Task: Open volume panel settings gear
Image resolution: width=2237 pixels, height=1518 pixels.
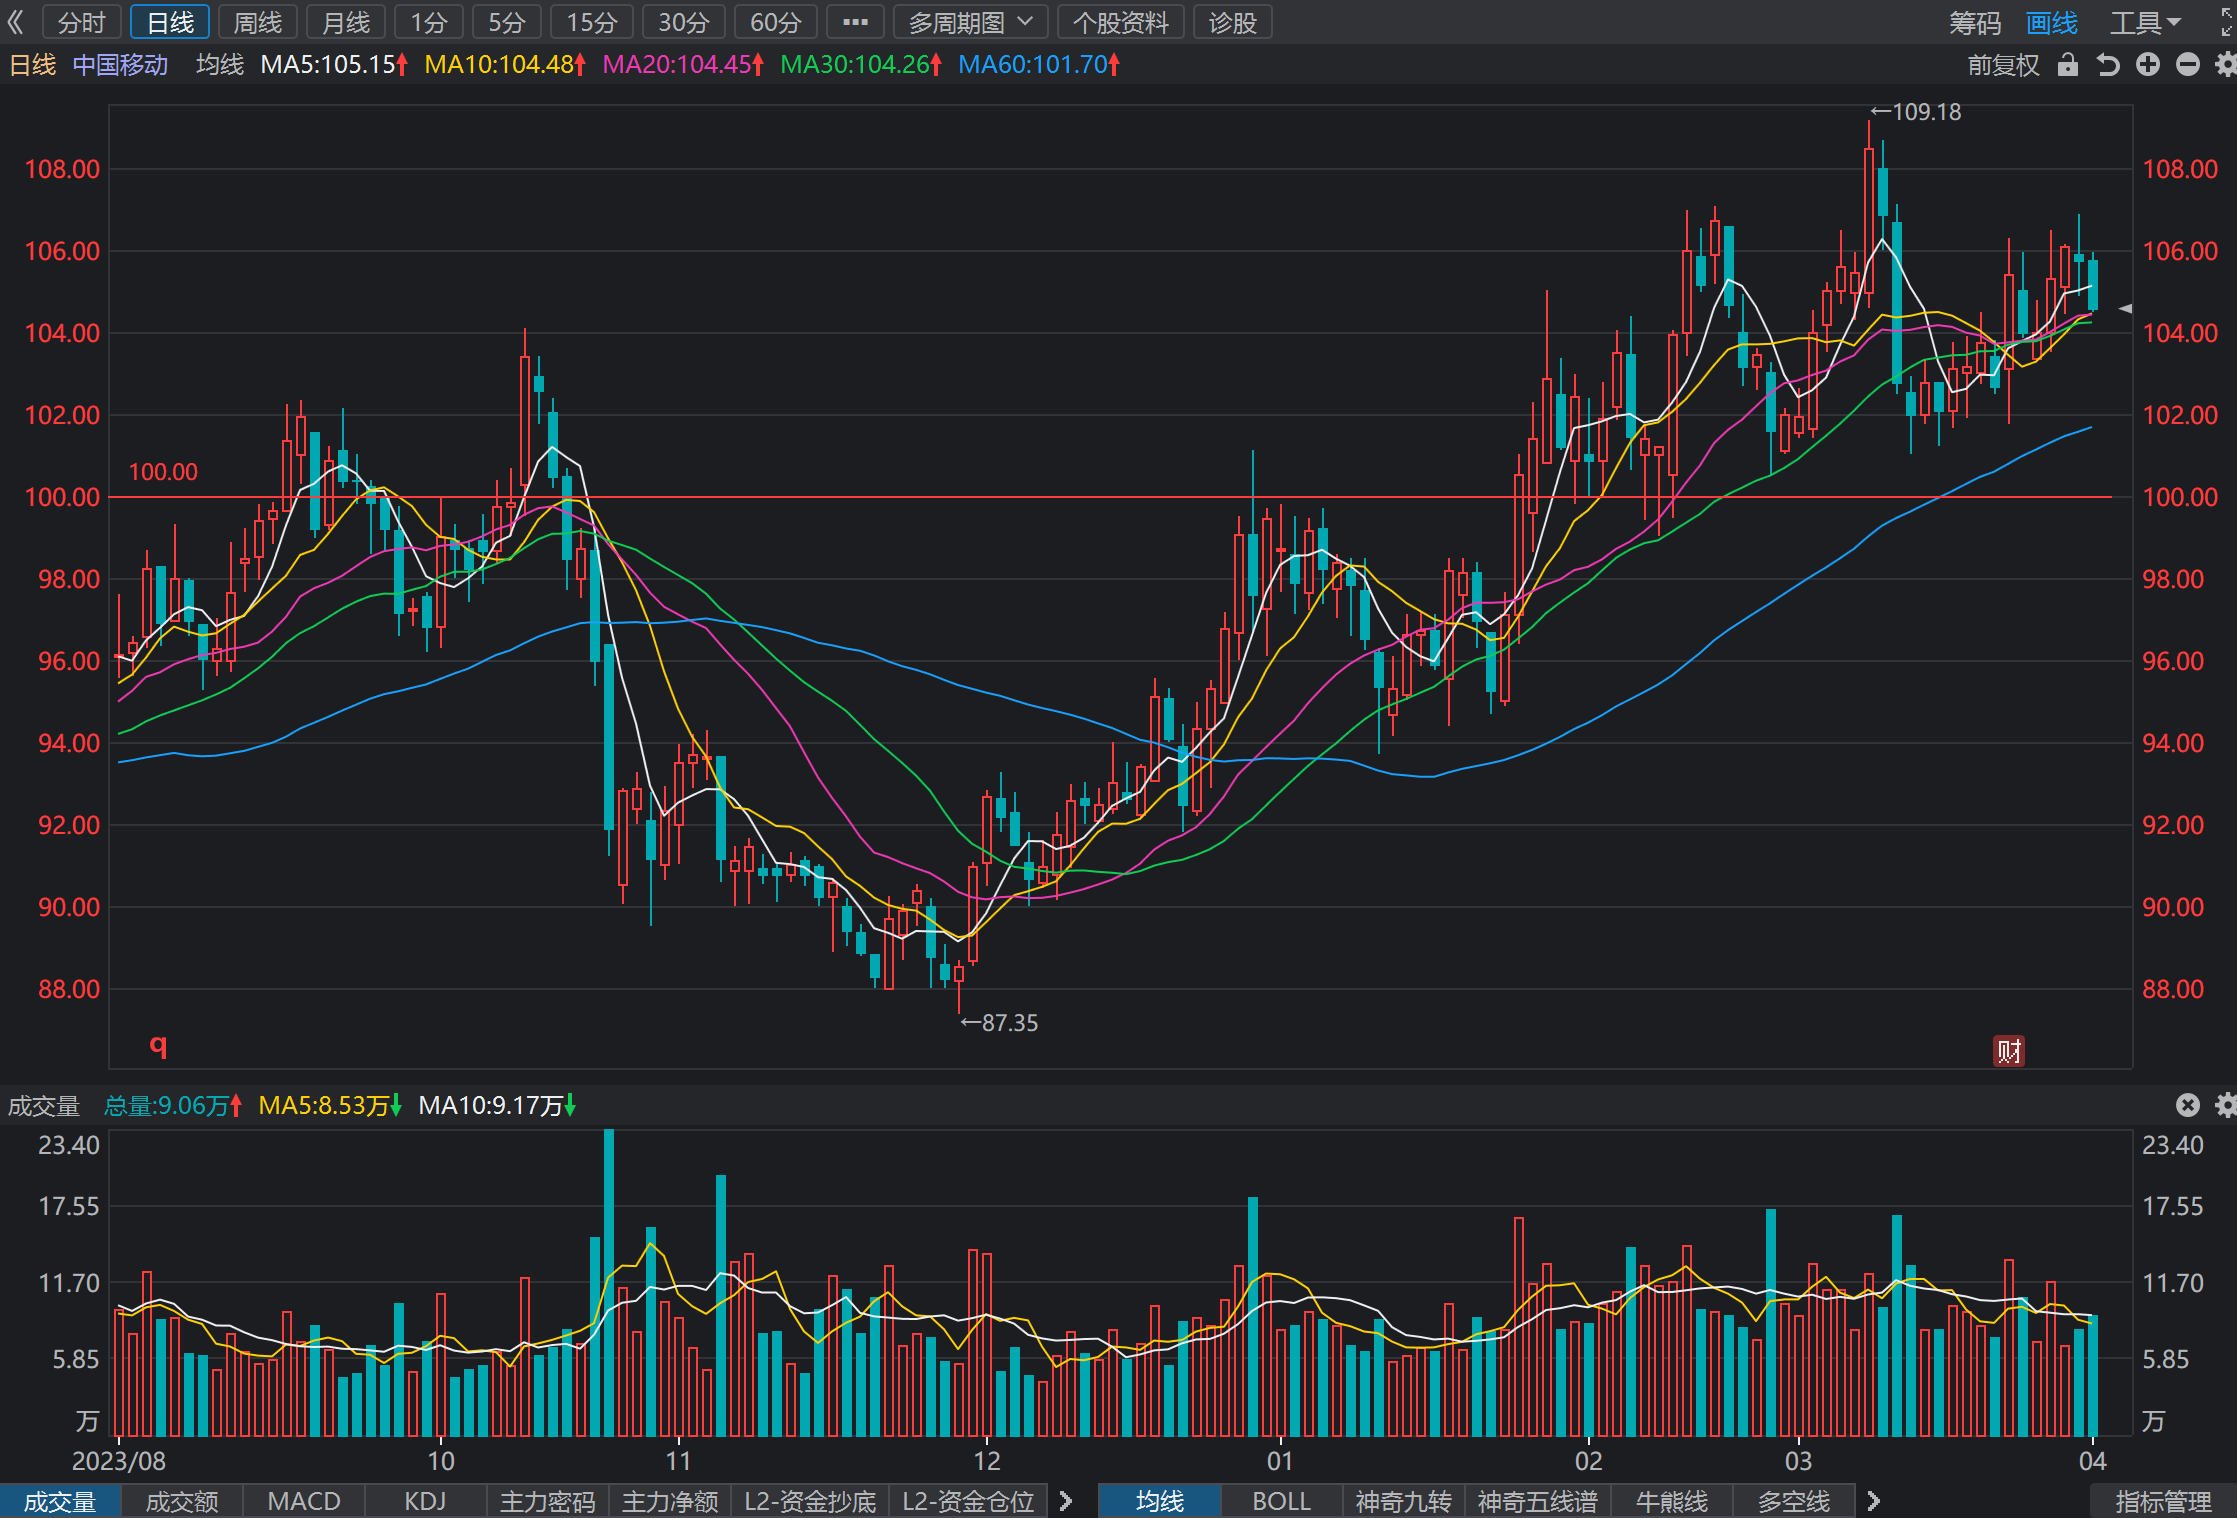Action: point(2226,1105)
